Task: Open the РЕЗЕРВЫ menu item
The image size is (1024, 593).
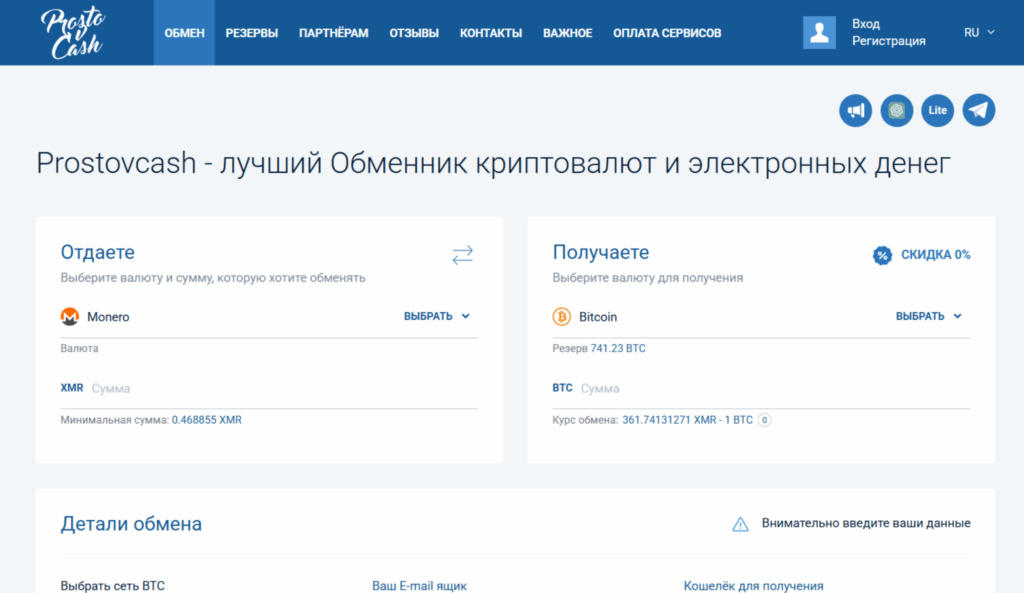Action: [x=251, y=33]
